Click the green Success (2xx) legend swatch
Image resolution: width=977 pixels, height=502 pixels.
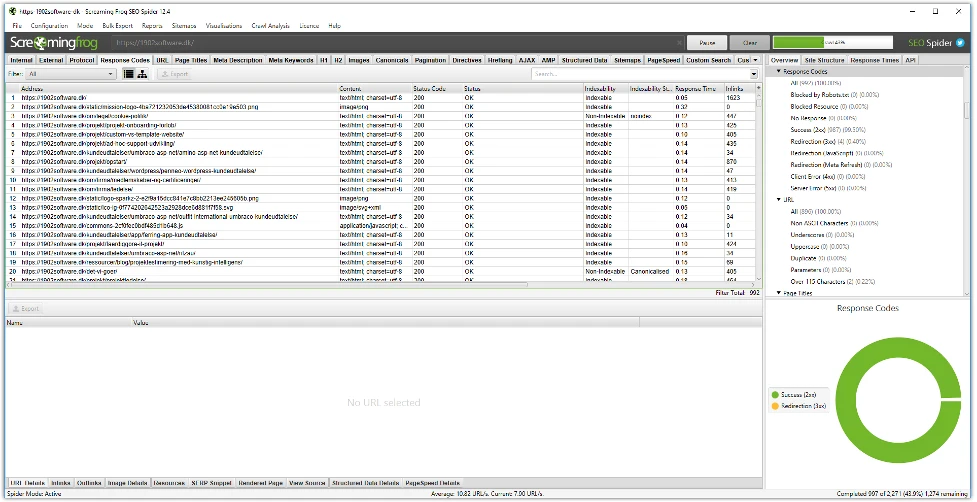[775, 395]
